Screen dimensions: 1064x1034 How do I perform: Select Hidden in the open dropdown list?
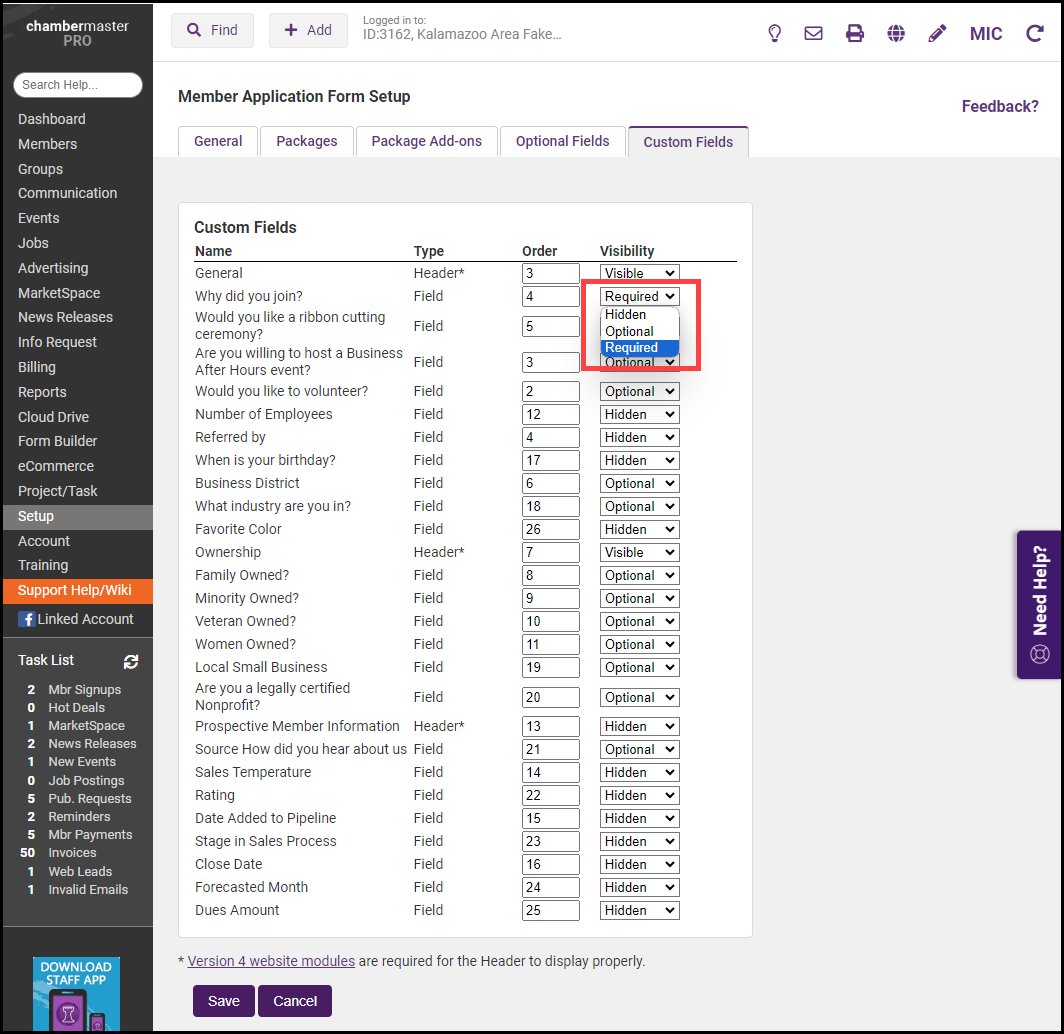[626, 314]
